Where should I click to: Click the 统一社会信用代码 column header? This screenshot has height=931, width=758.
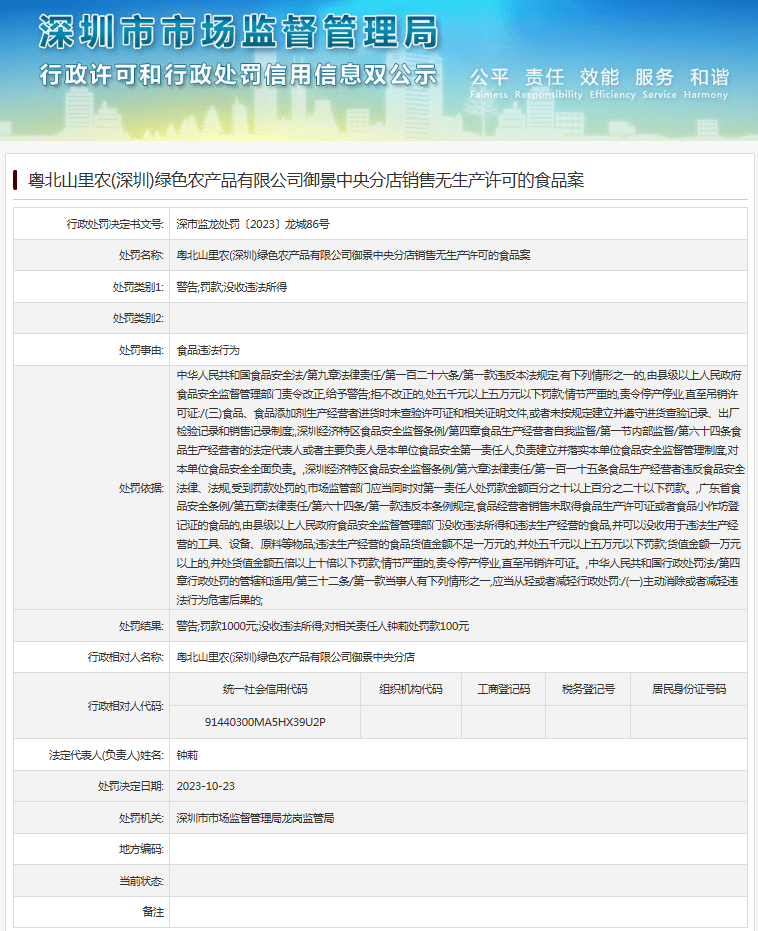coord(265,689)
